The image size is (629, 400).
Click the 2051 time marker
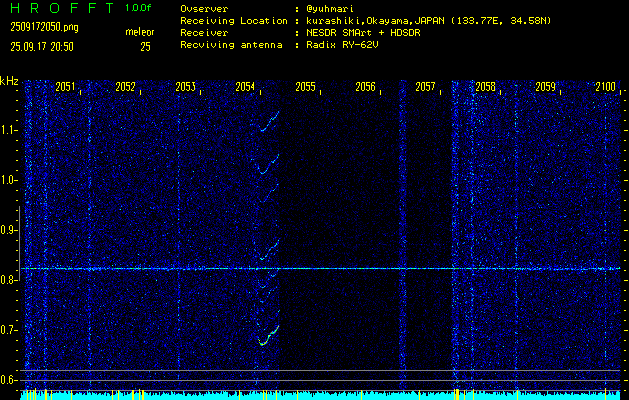coord(65,87)
